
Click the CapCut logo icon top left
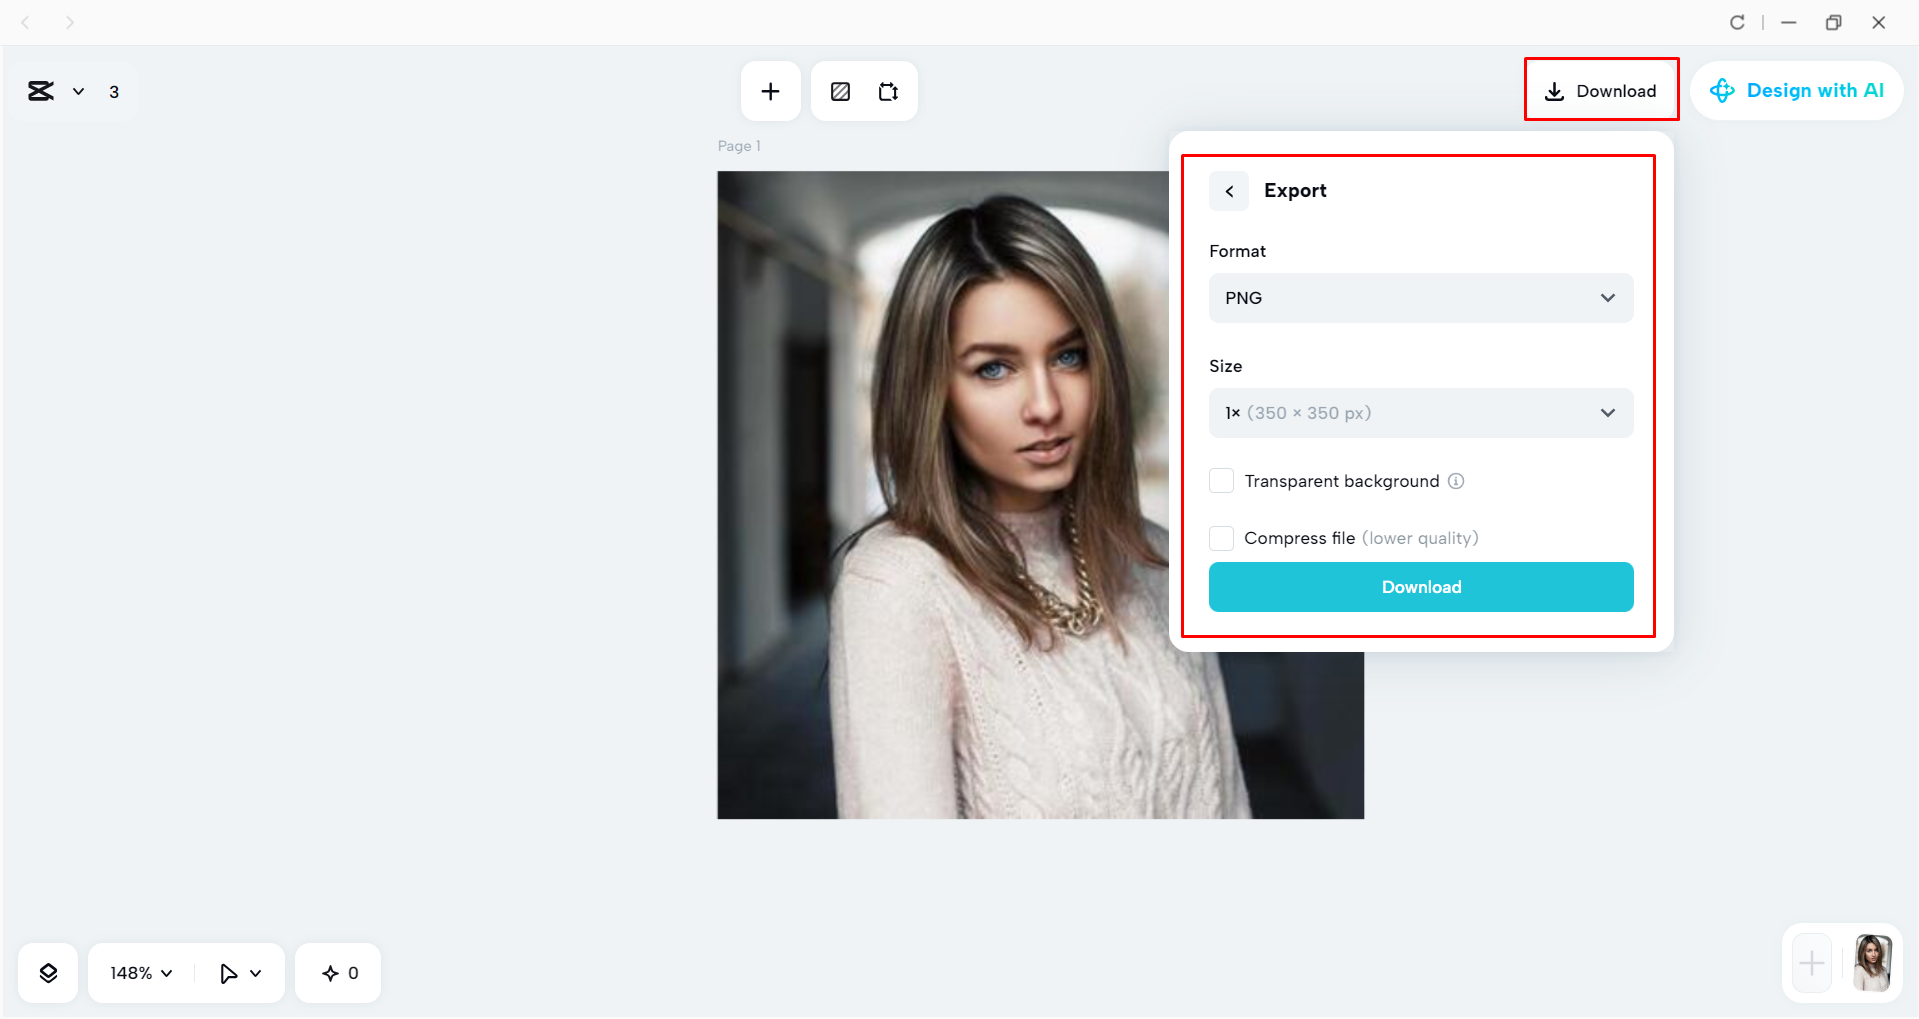(40, 91)
